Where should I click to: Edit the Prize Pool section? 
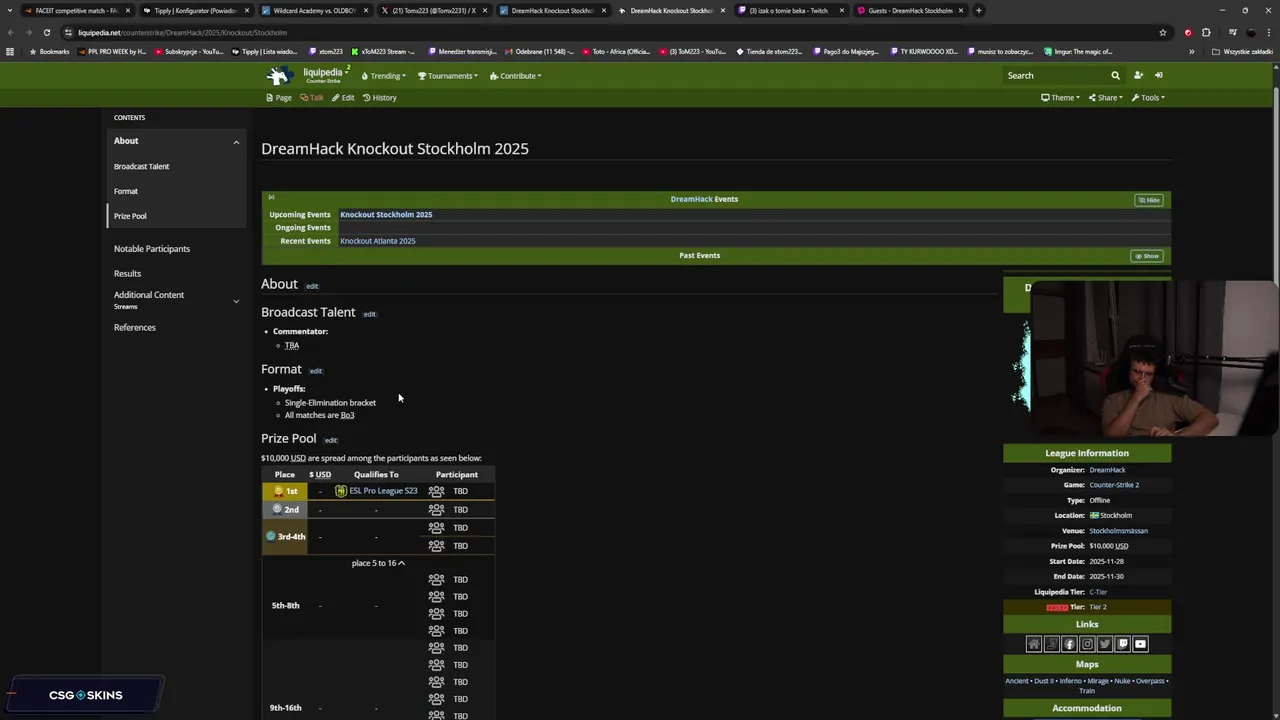click(330, 440)
